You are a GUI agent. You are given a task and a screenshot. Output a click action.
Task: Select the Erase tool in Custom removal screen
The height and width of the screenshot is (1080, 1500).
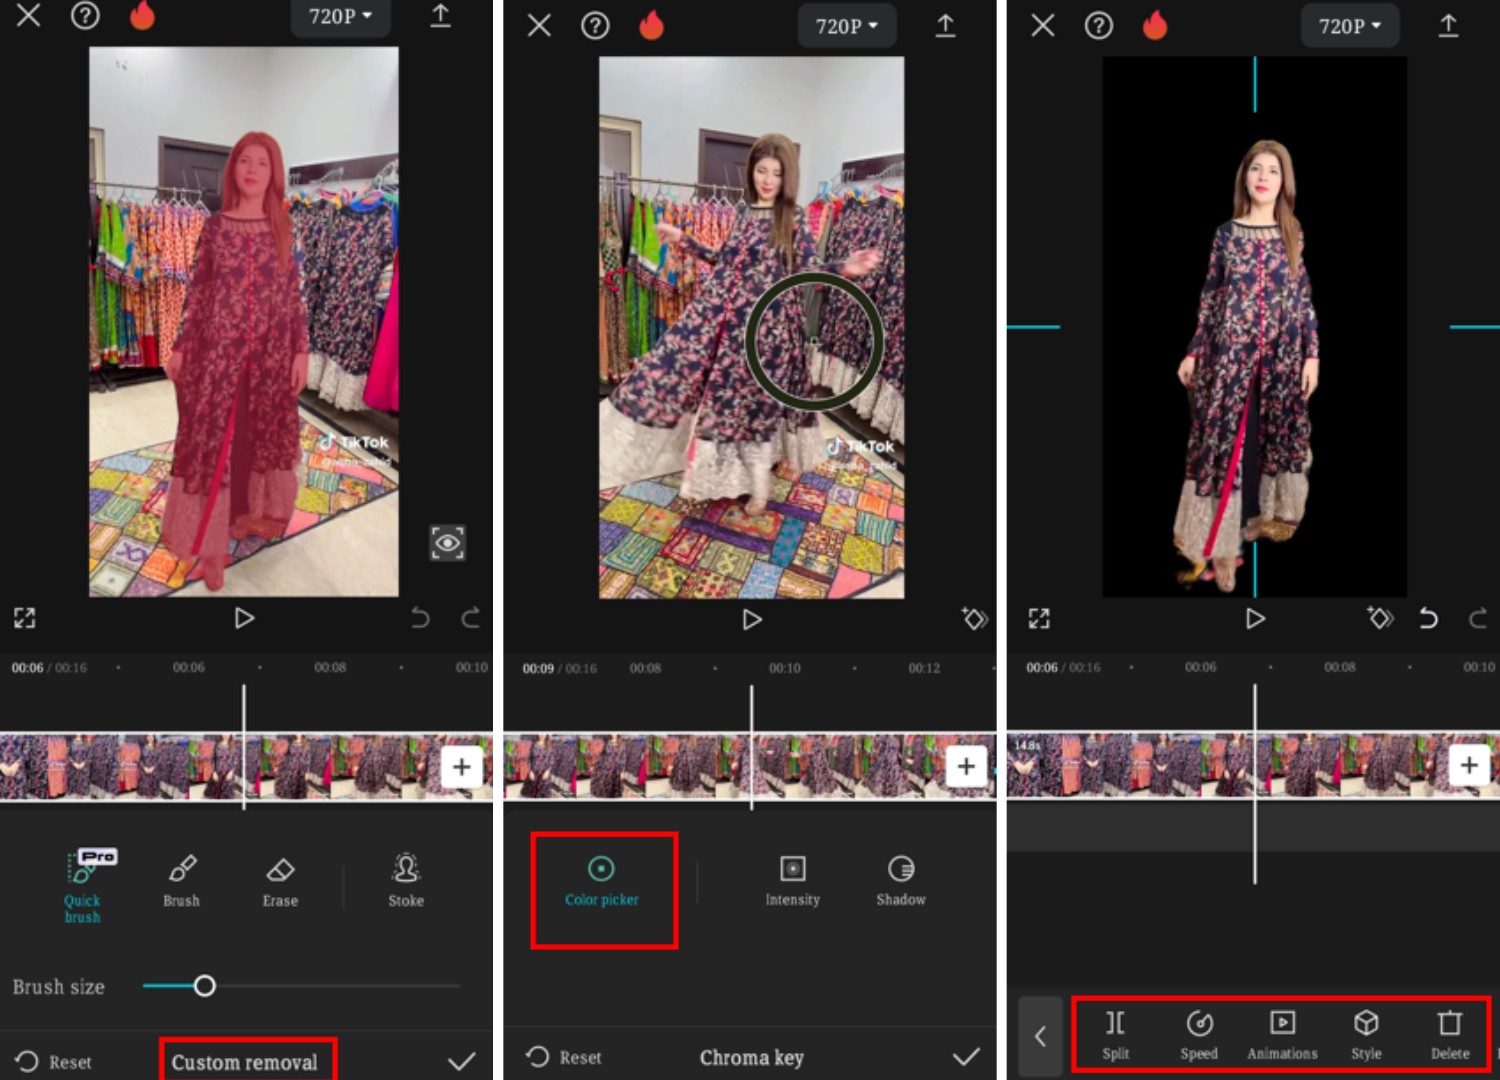point(280,881)
